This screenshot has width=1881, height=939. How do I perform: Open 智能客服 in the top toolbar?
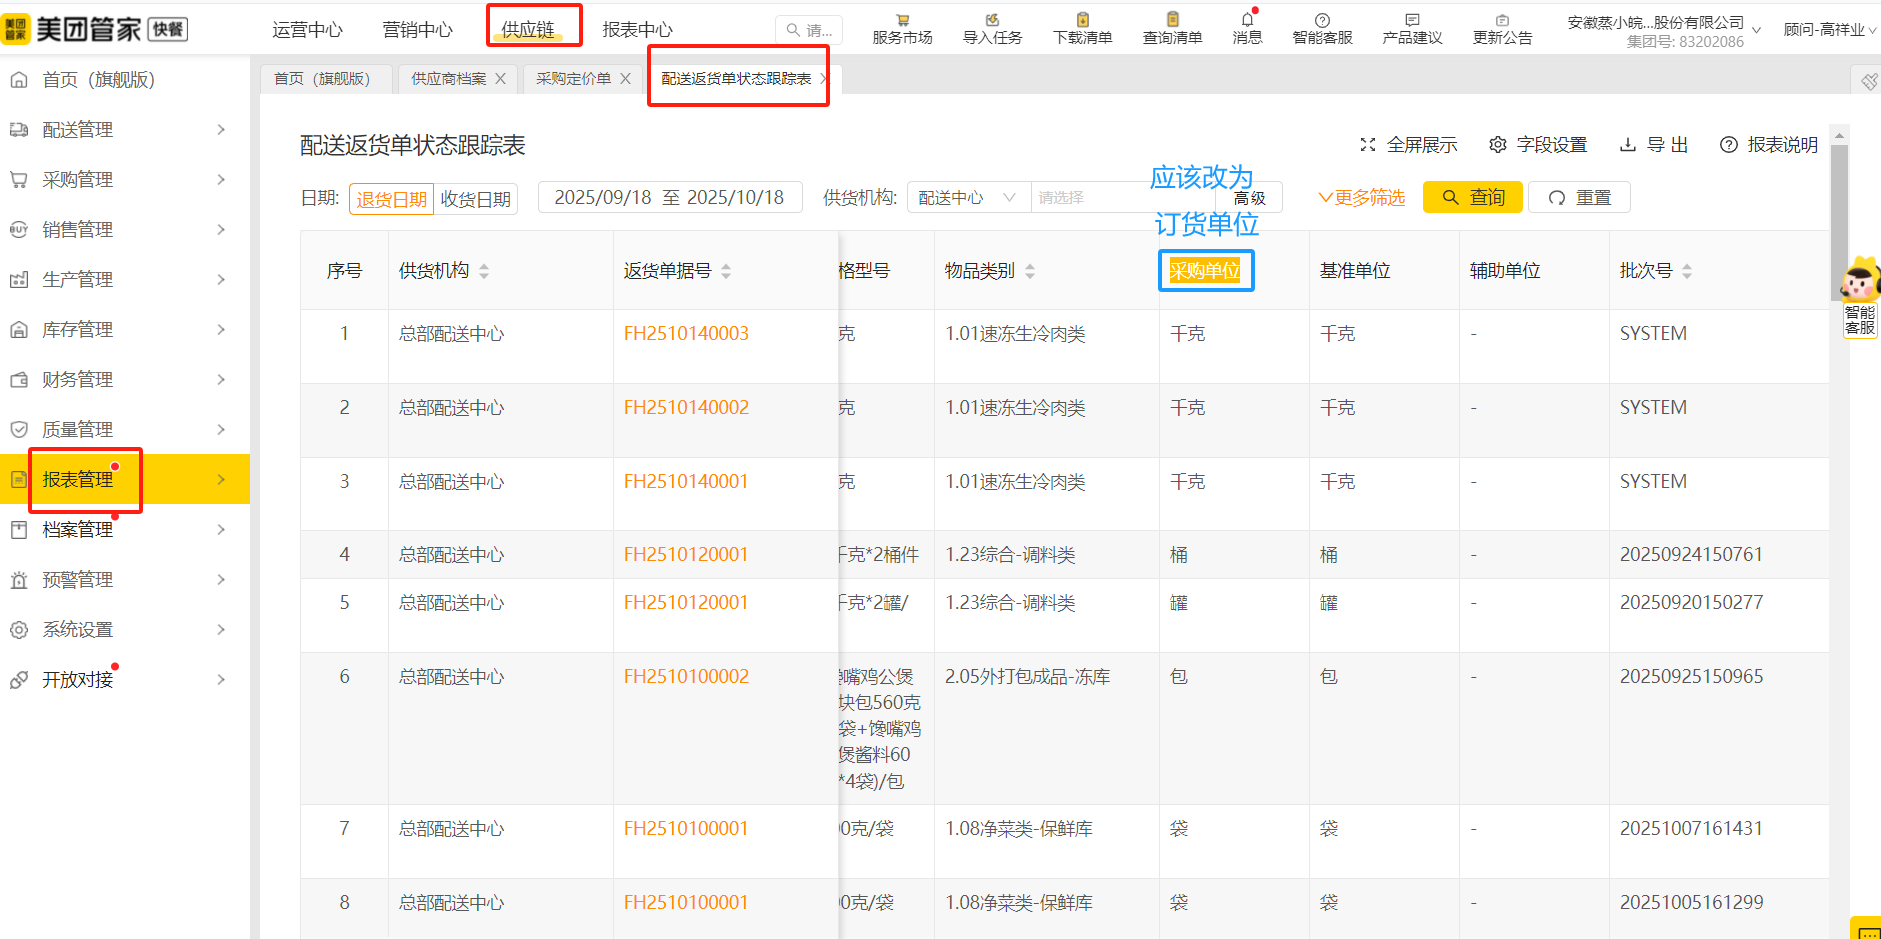(x=1322, y=28)
